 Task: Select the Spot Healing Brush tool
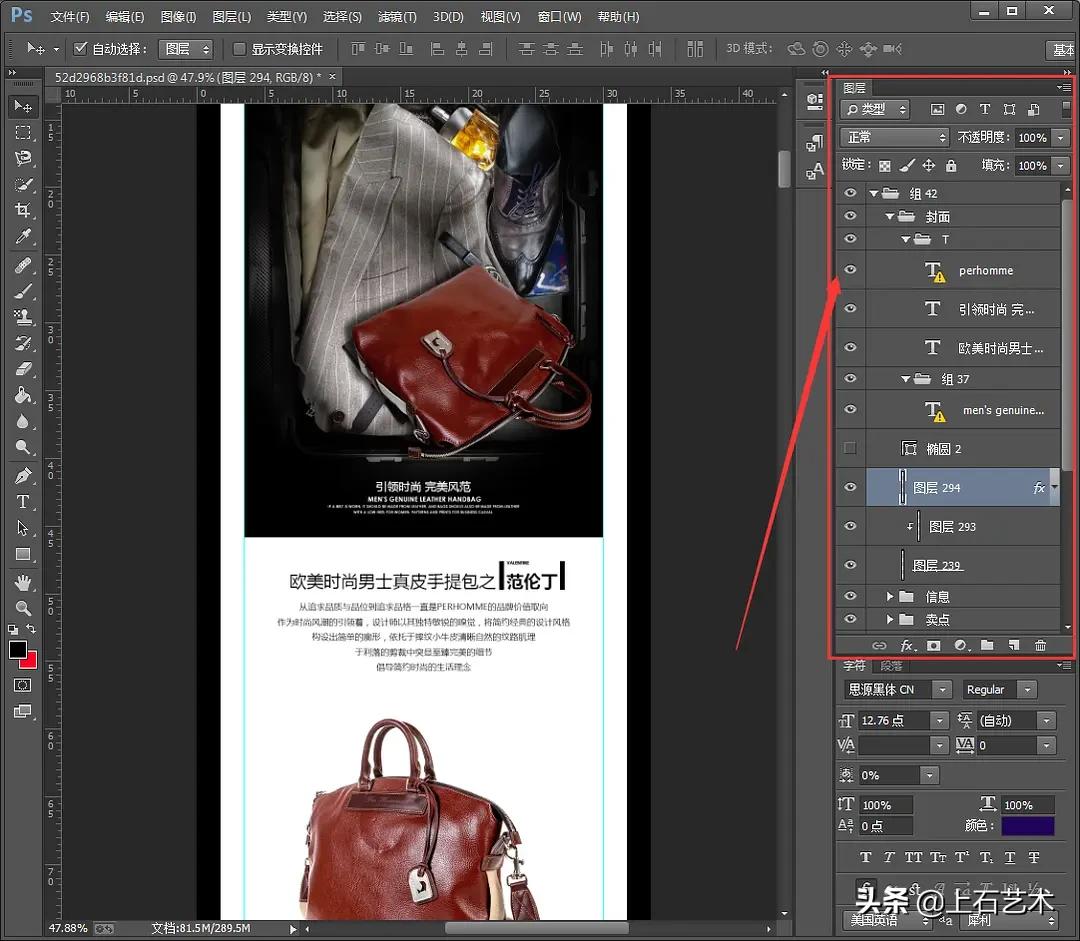23,265
